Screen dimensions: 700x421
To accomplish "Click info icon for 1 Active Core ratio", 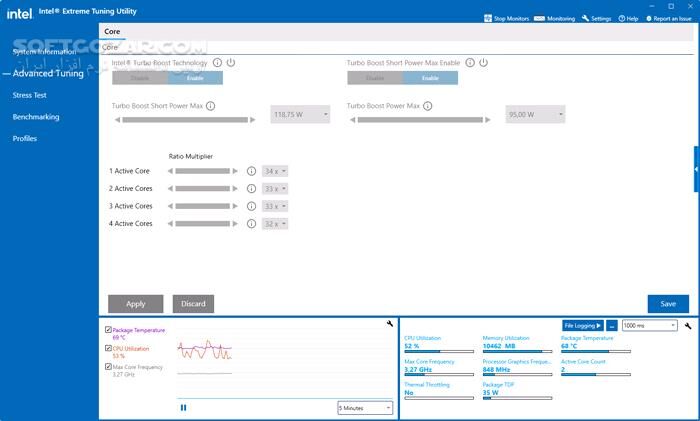I will 251,171.
